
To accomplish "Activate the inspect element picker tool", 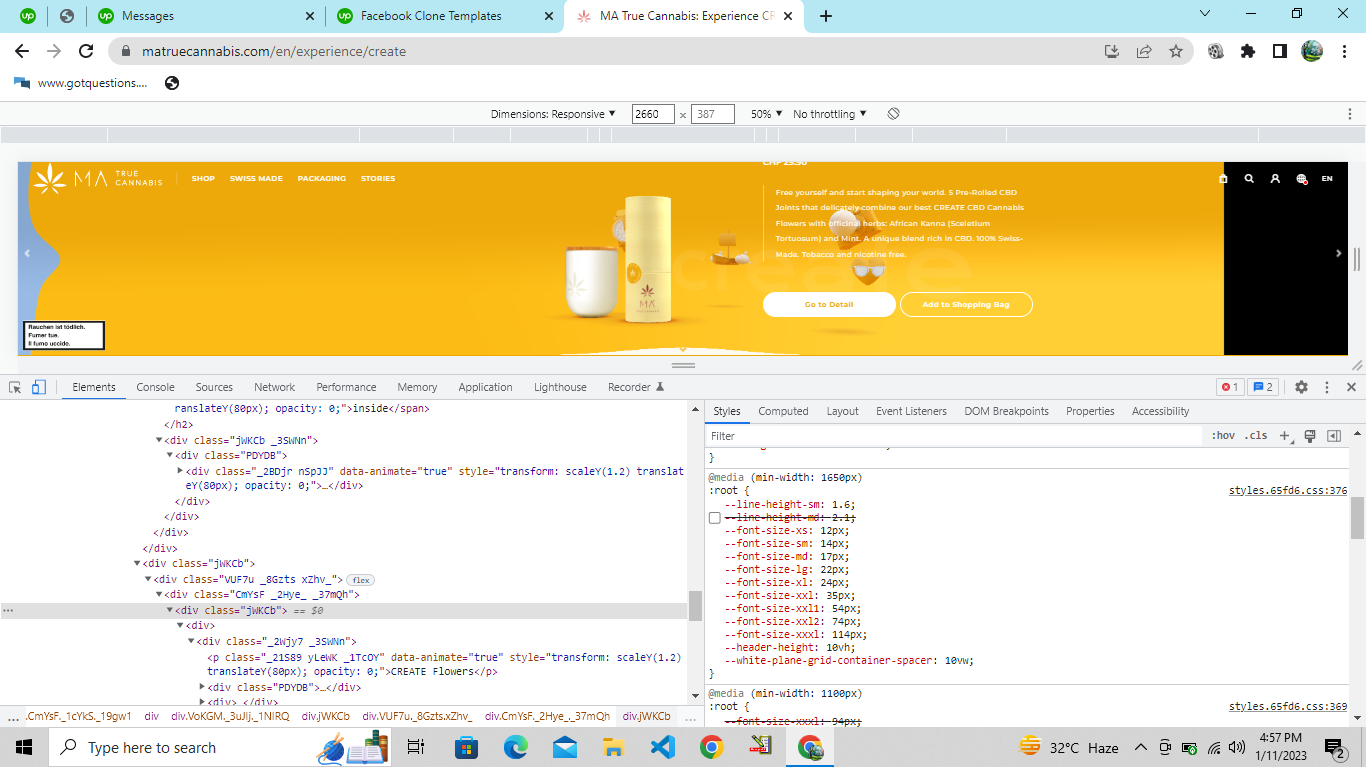I will click(15, 387).
